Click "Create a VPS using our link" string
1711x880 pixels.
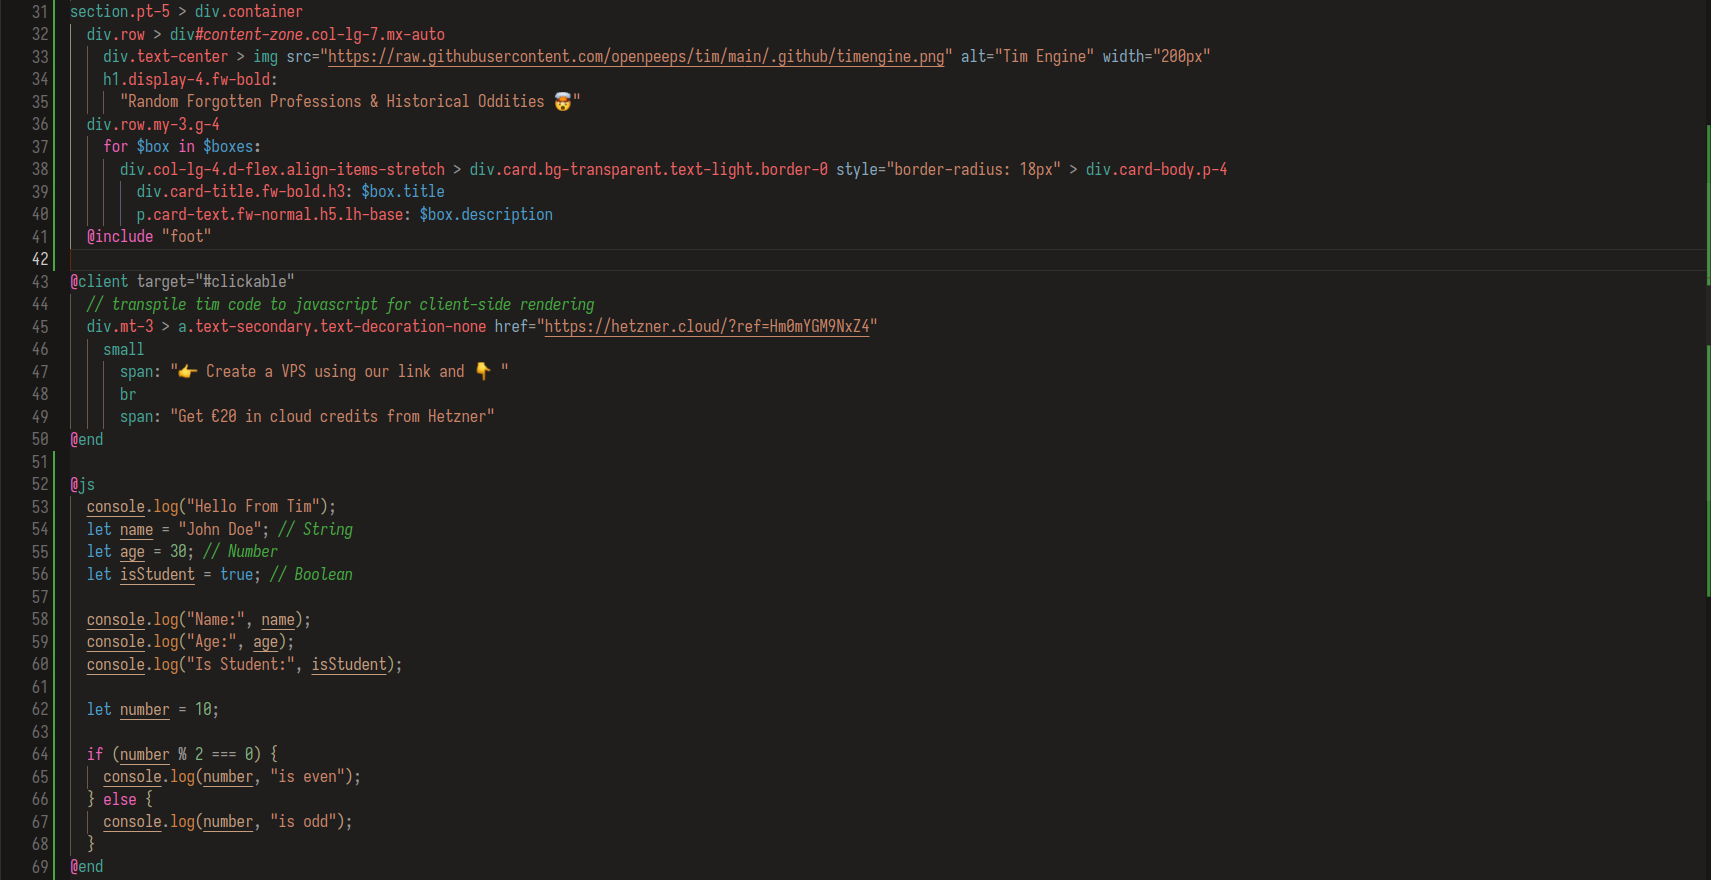pos(339,372)
